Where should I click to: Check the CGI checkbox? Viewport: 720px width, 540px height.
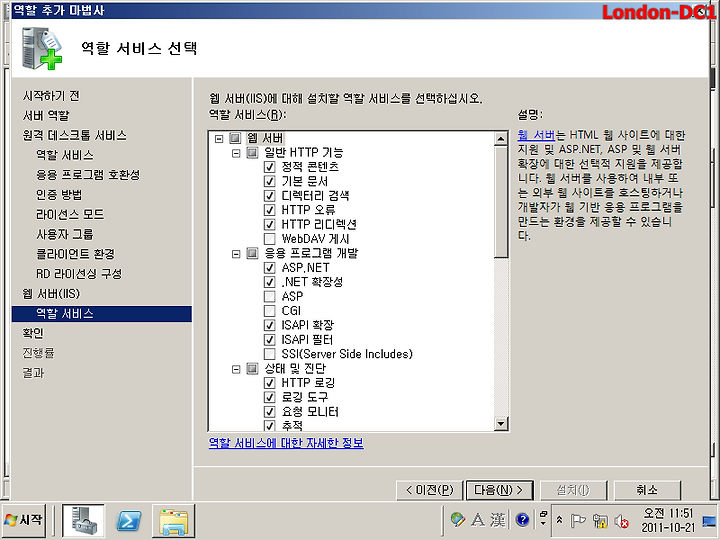[270, 311]
